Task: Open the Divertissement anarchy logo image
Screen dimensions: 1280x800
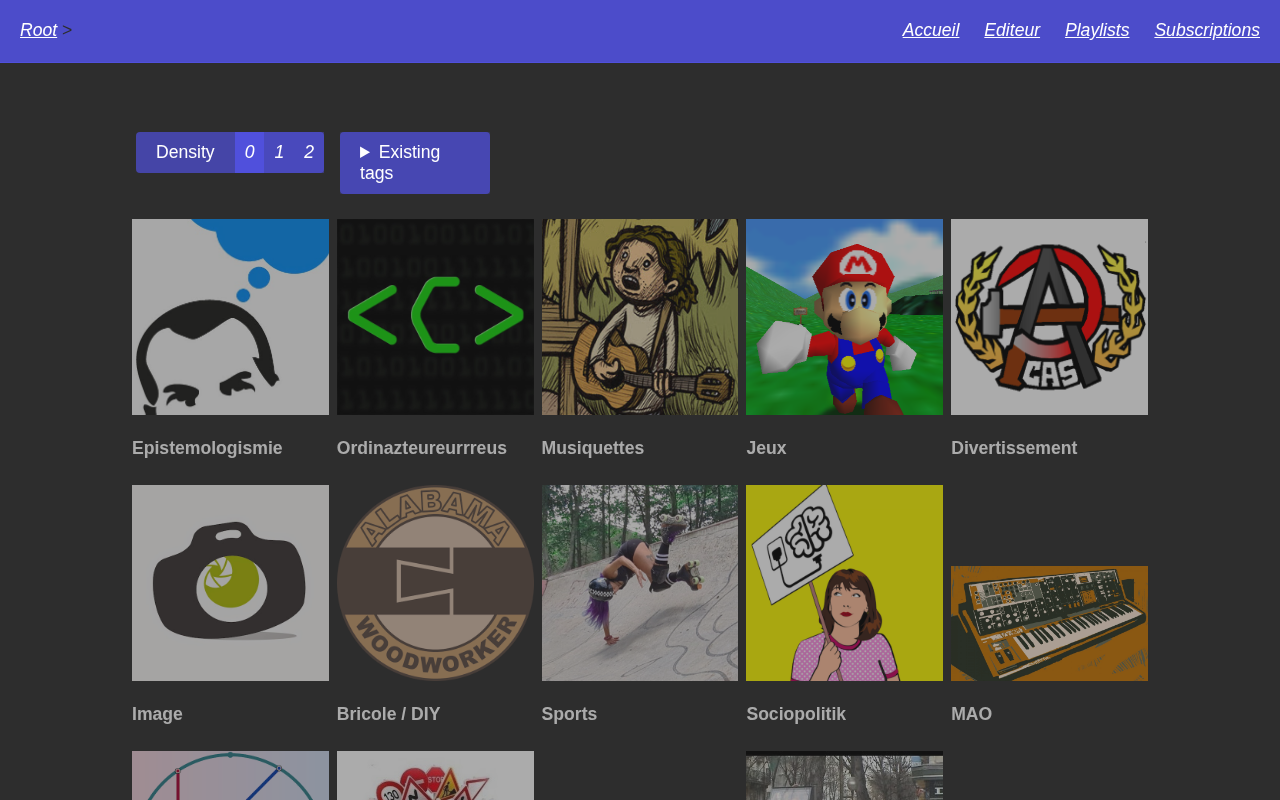Action: point(1049,317)
